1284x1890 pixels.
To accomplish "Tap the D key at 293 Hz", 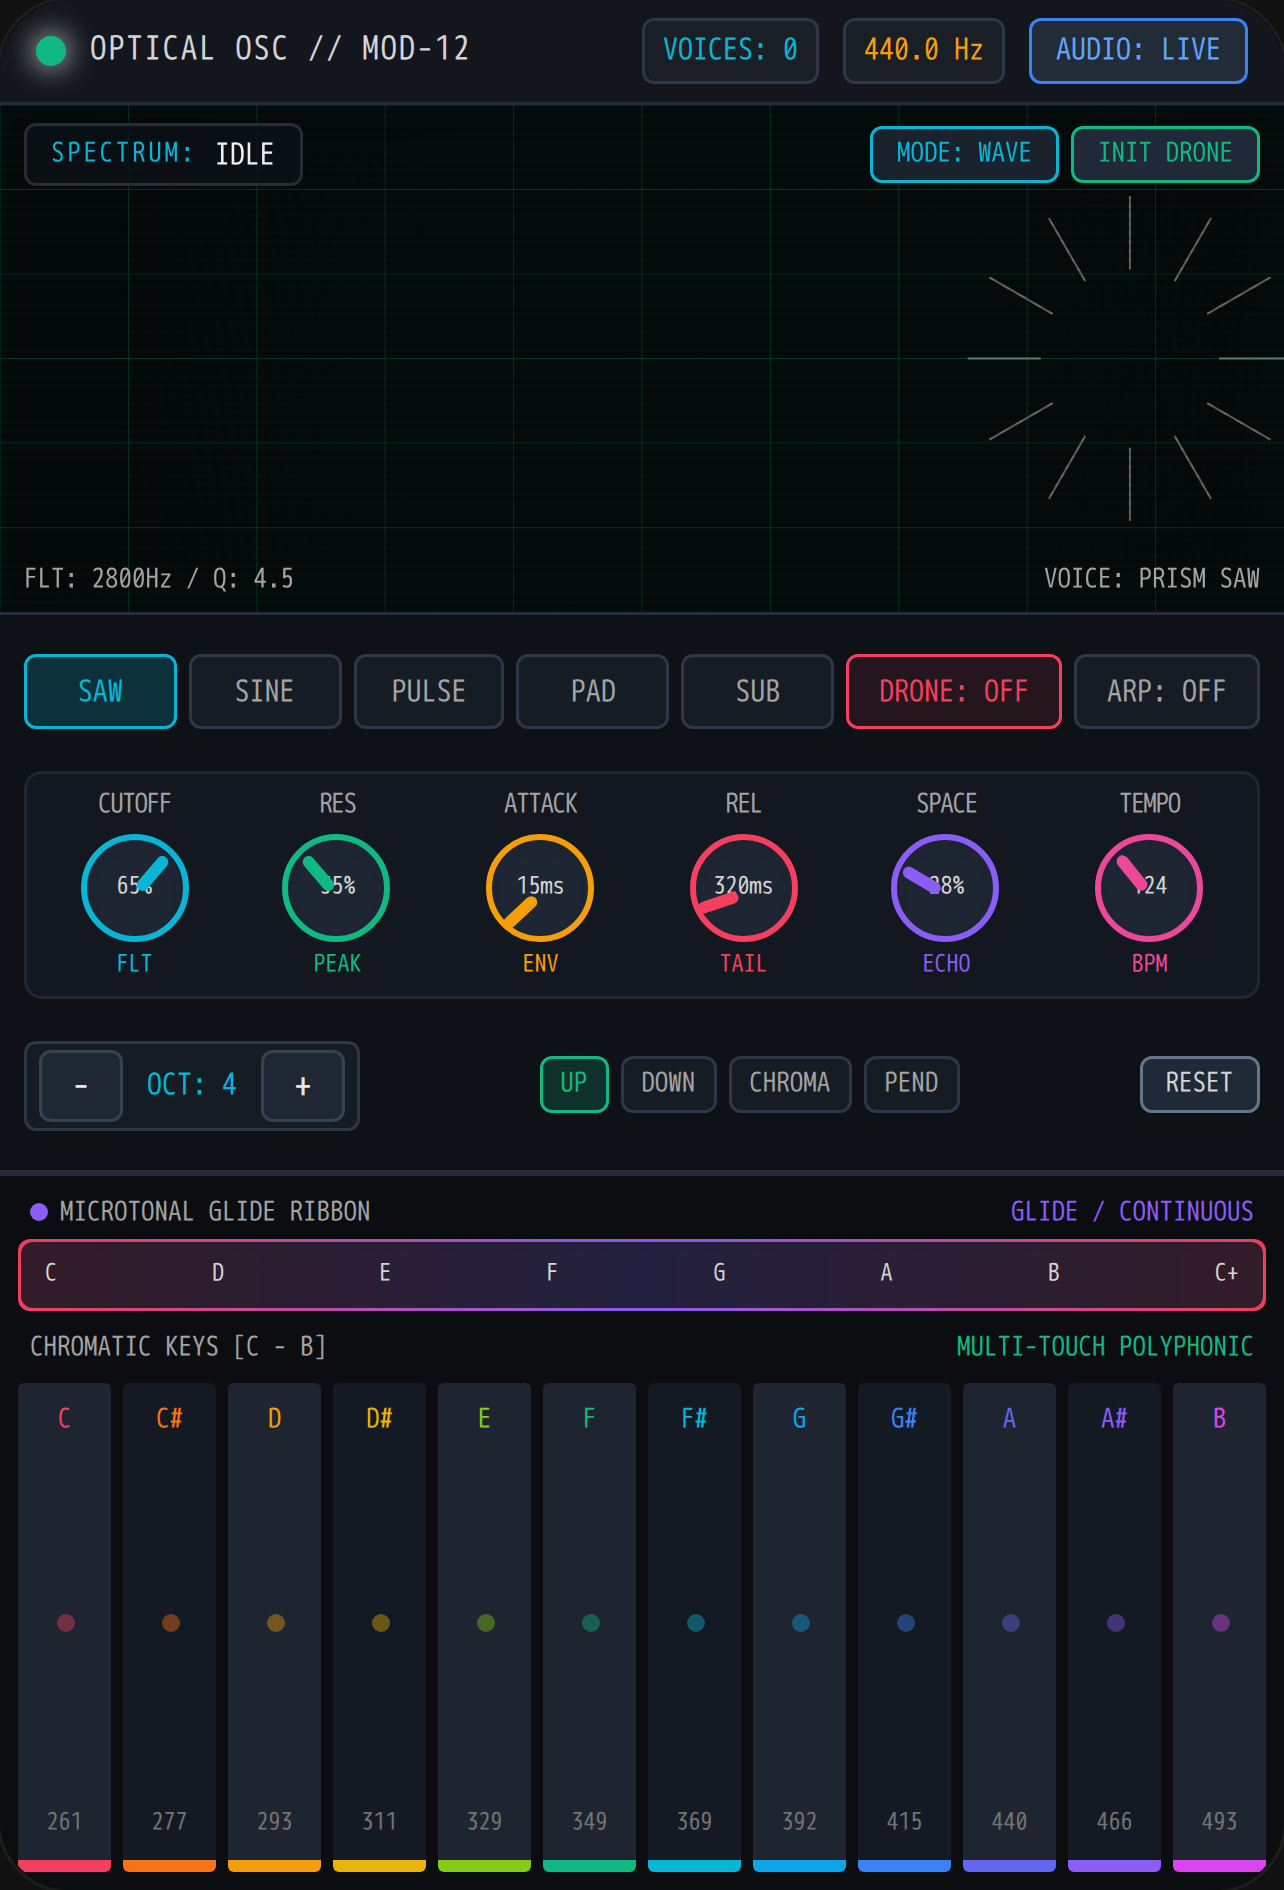I will (x=274, y=1627).
